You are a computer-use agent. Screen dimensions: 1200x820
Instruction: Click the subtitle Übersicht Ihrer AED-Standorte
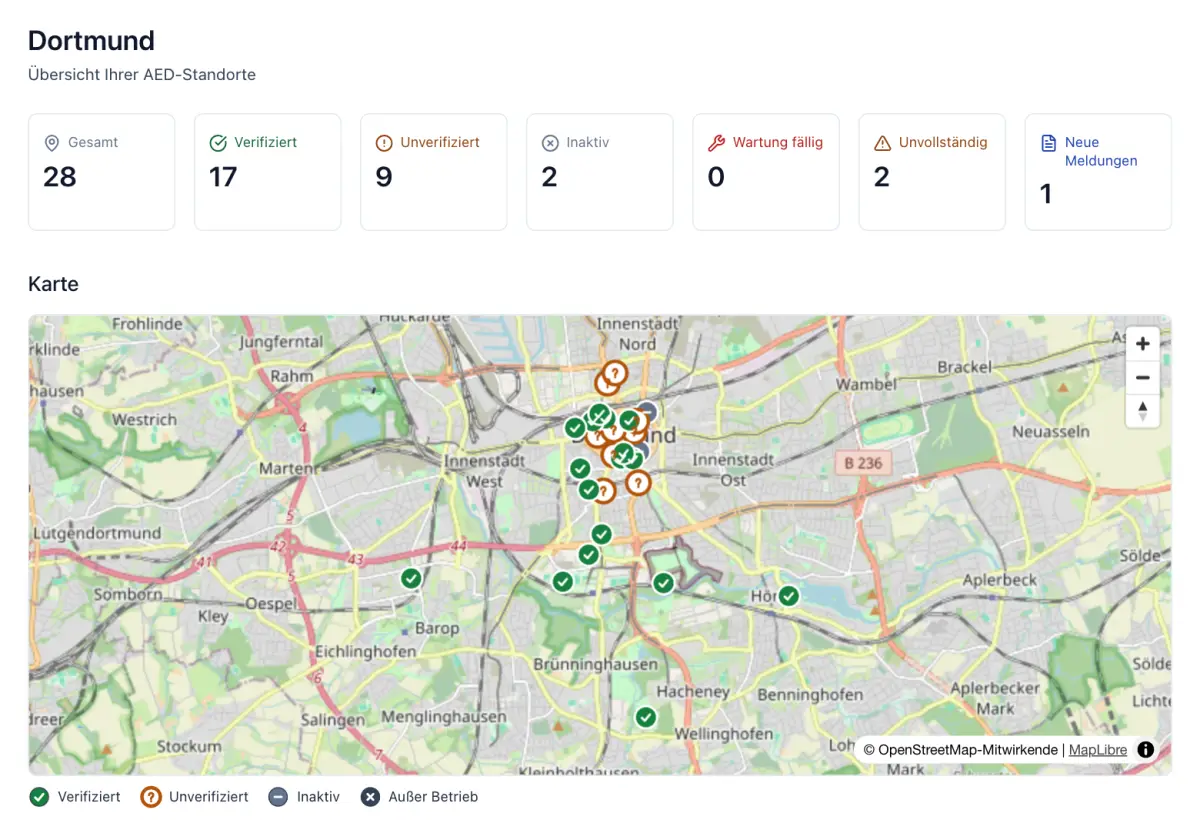(x=142, y=75)
